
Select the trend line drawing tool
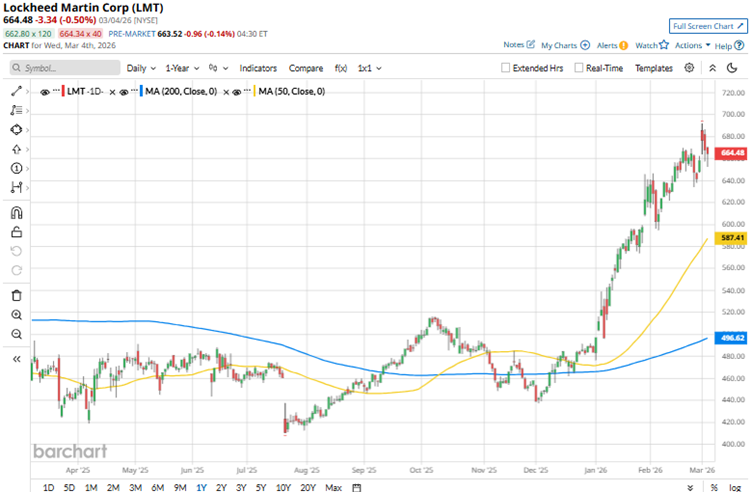[16, 91]
